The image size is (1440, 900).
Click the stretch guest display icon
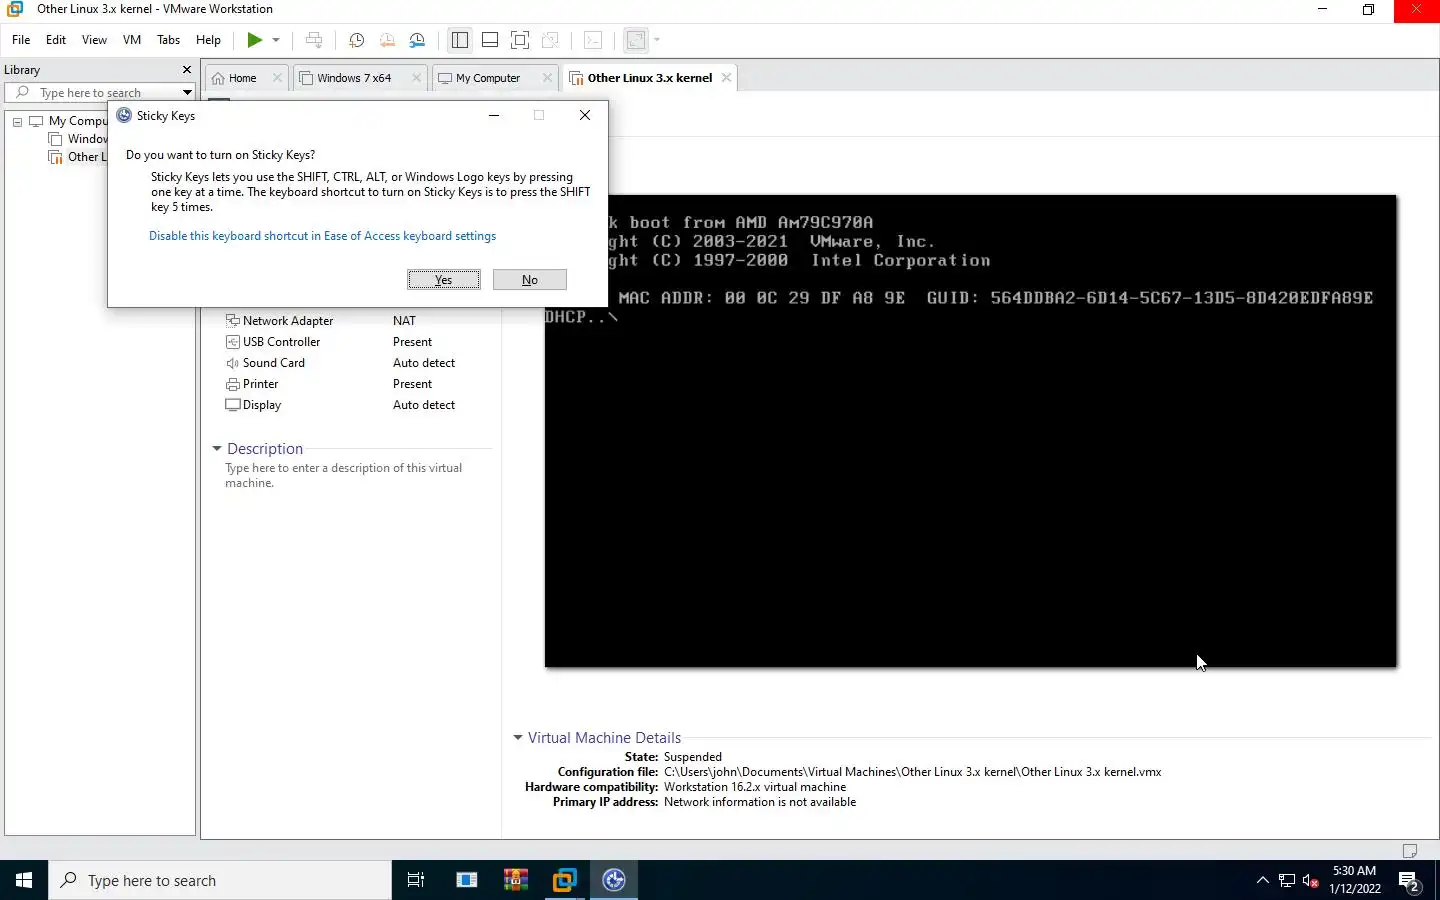pos(636,40)
